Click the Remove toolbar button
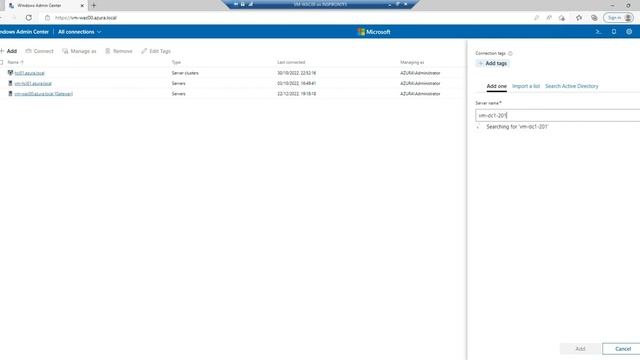 (x=119, y=51)
